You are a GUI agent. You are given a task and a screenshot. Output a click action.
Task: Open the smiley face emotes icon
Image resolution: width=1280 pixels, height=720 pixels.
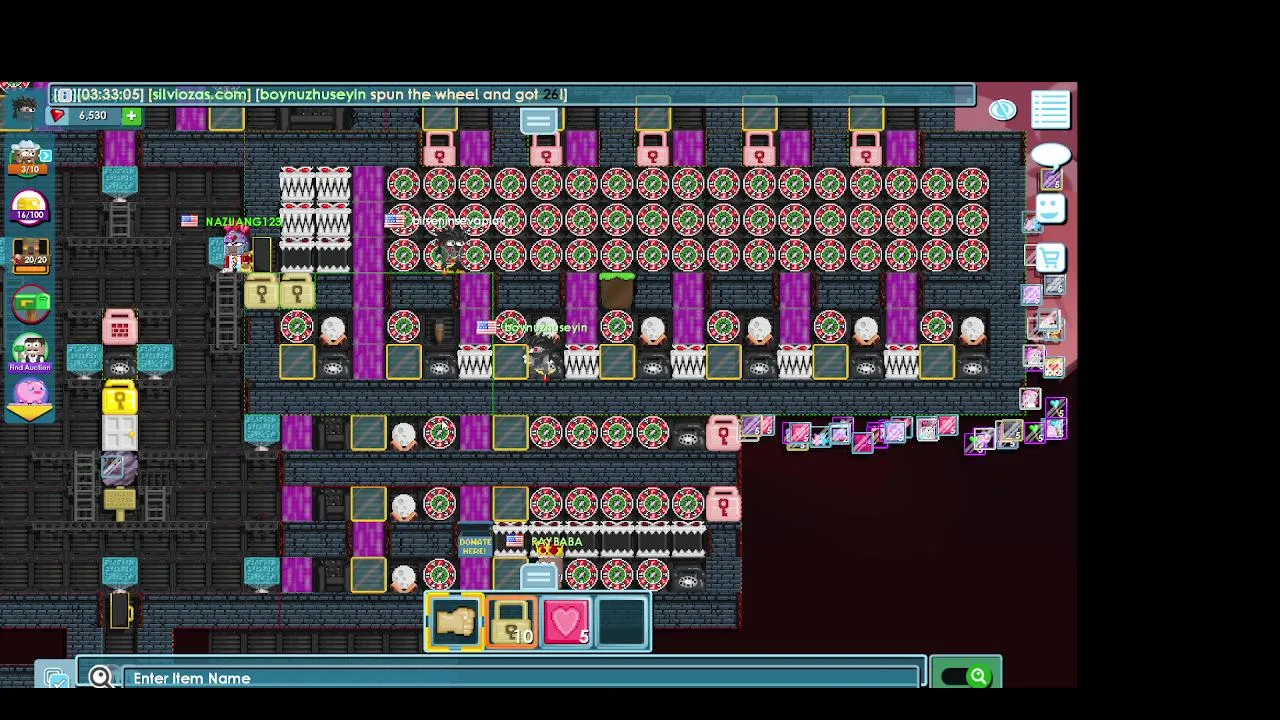click(1049, 208)
